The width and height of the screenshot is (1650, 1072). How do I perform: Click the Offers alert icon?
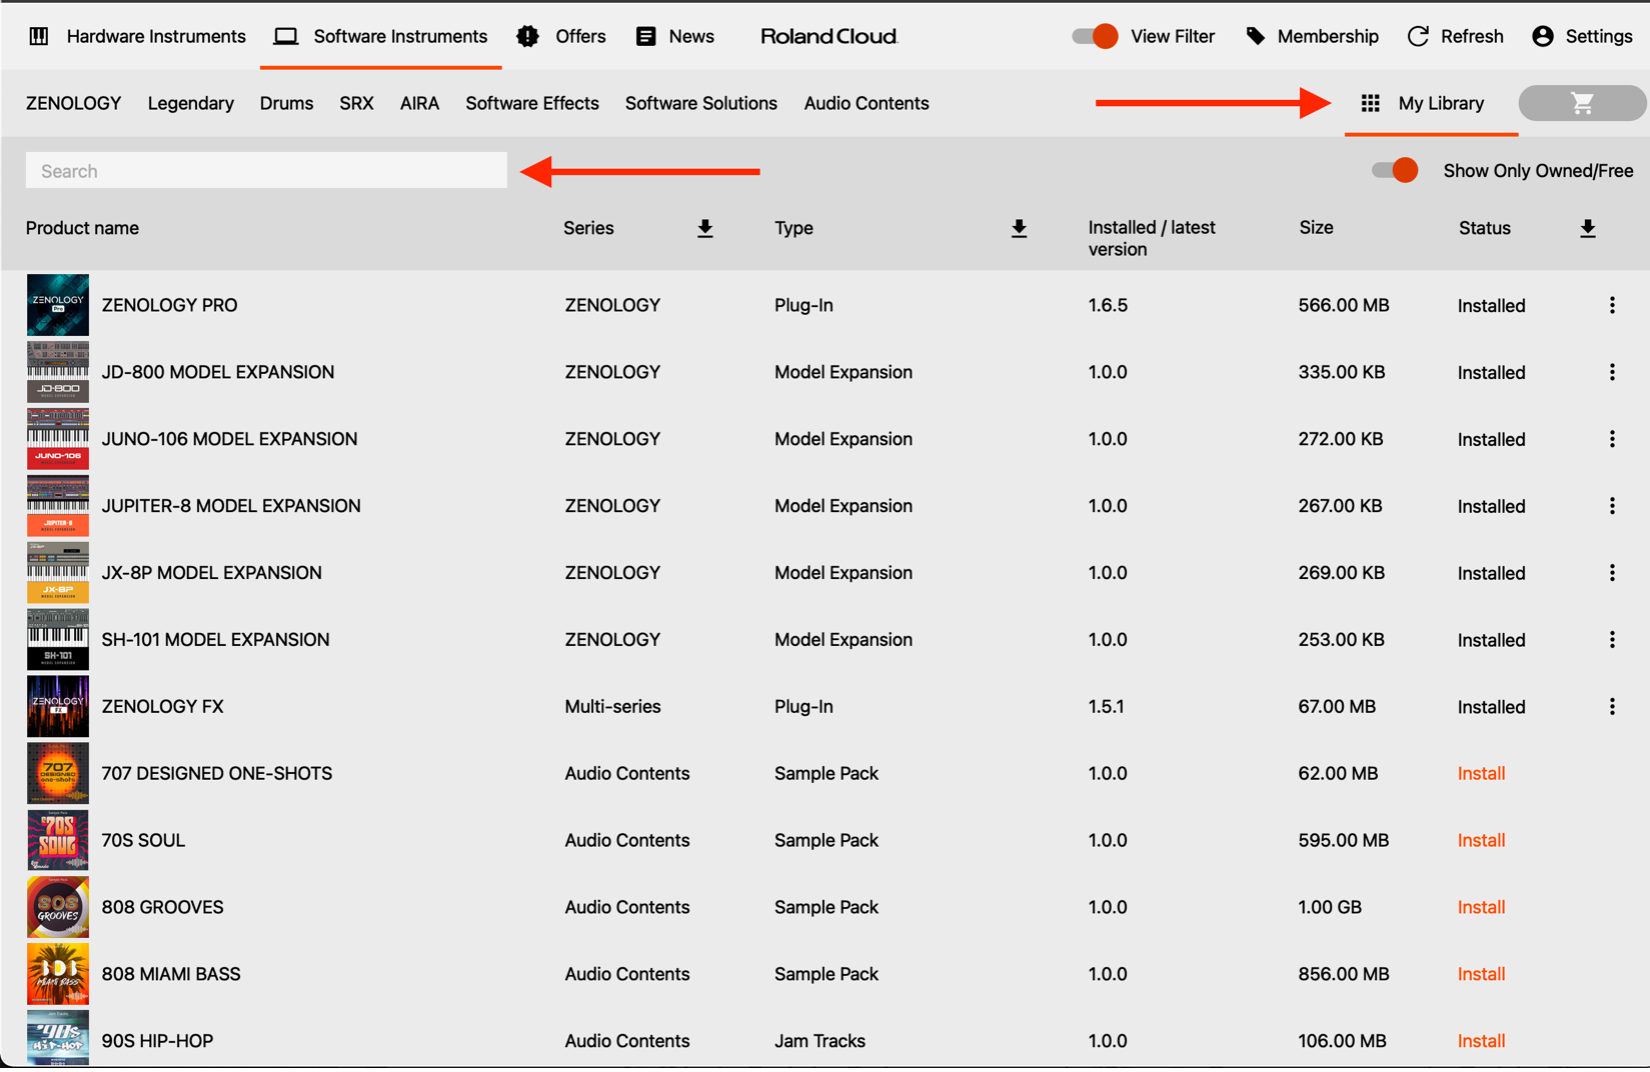[x=527, y=36]
